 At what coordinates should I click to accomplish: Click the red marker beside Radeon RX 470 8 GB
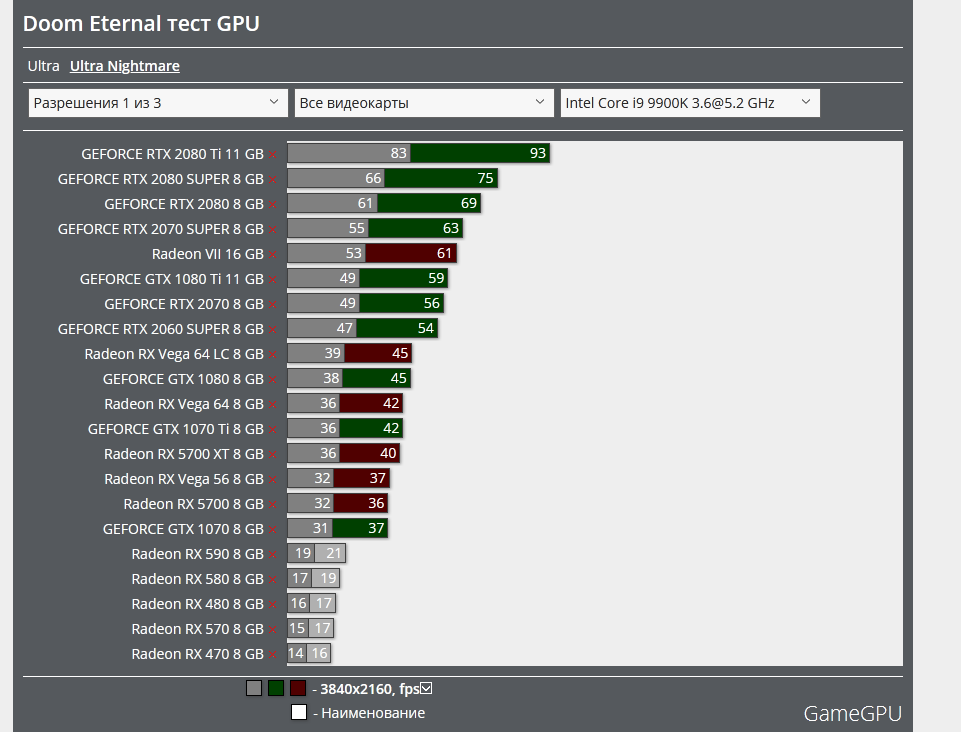(x=274, y=654)
